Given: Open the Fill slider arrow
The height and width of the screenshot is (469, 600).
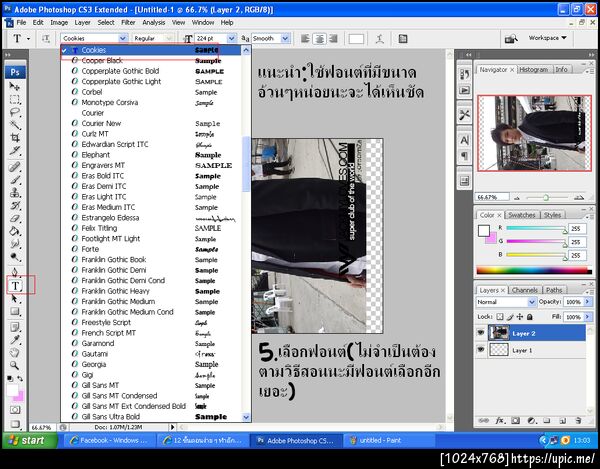Looking at the screenshot, I should 588,317.
